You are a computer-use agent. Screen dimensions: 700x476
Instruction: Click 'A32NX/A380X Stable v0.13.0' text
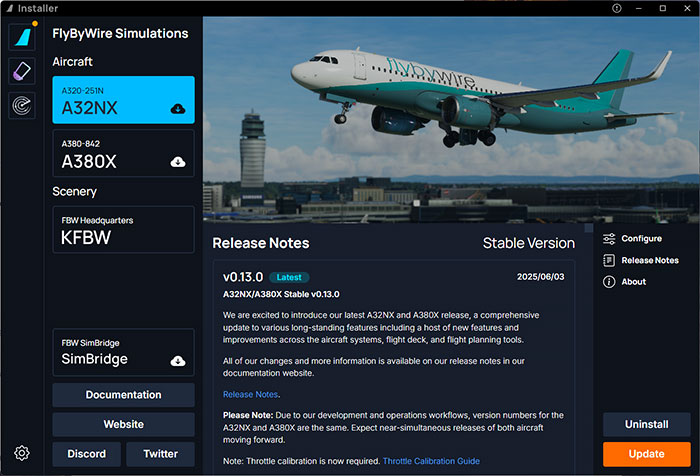281,294
